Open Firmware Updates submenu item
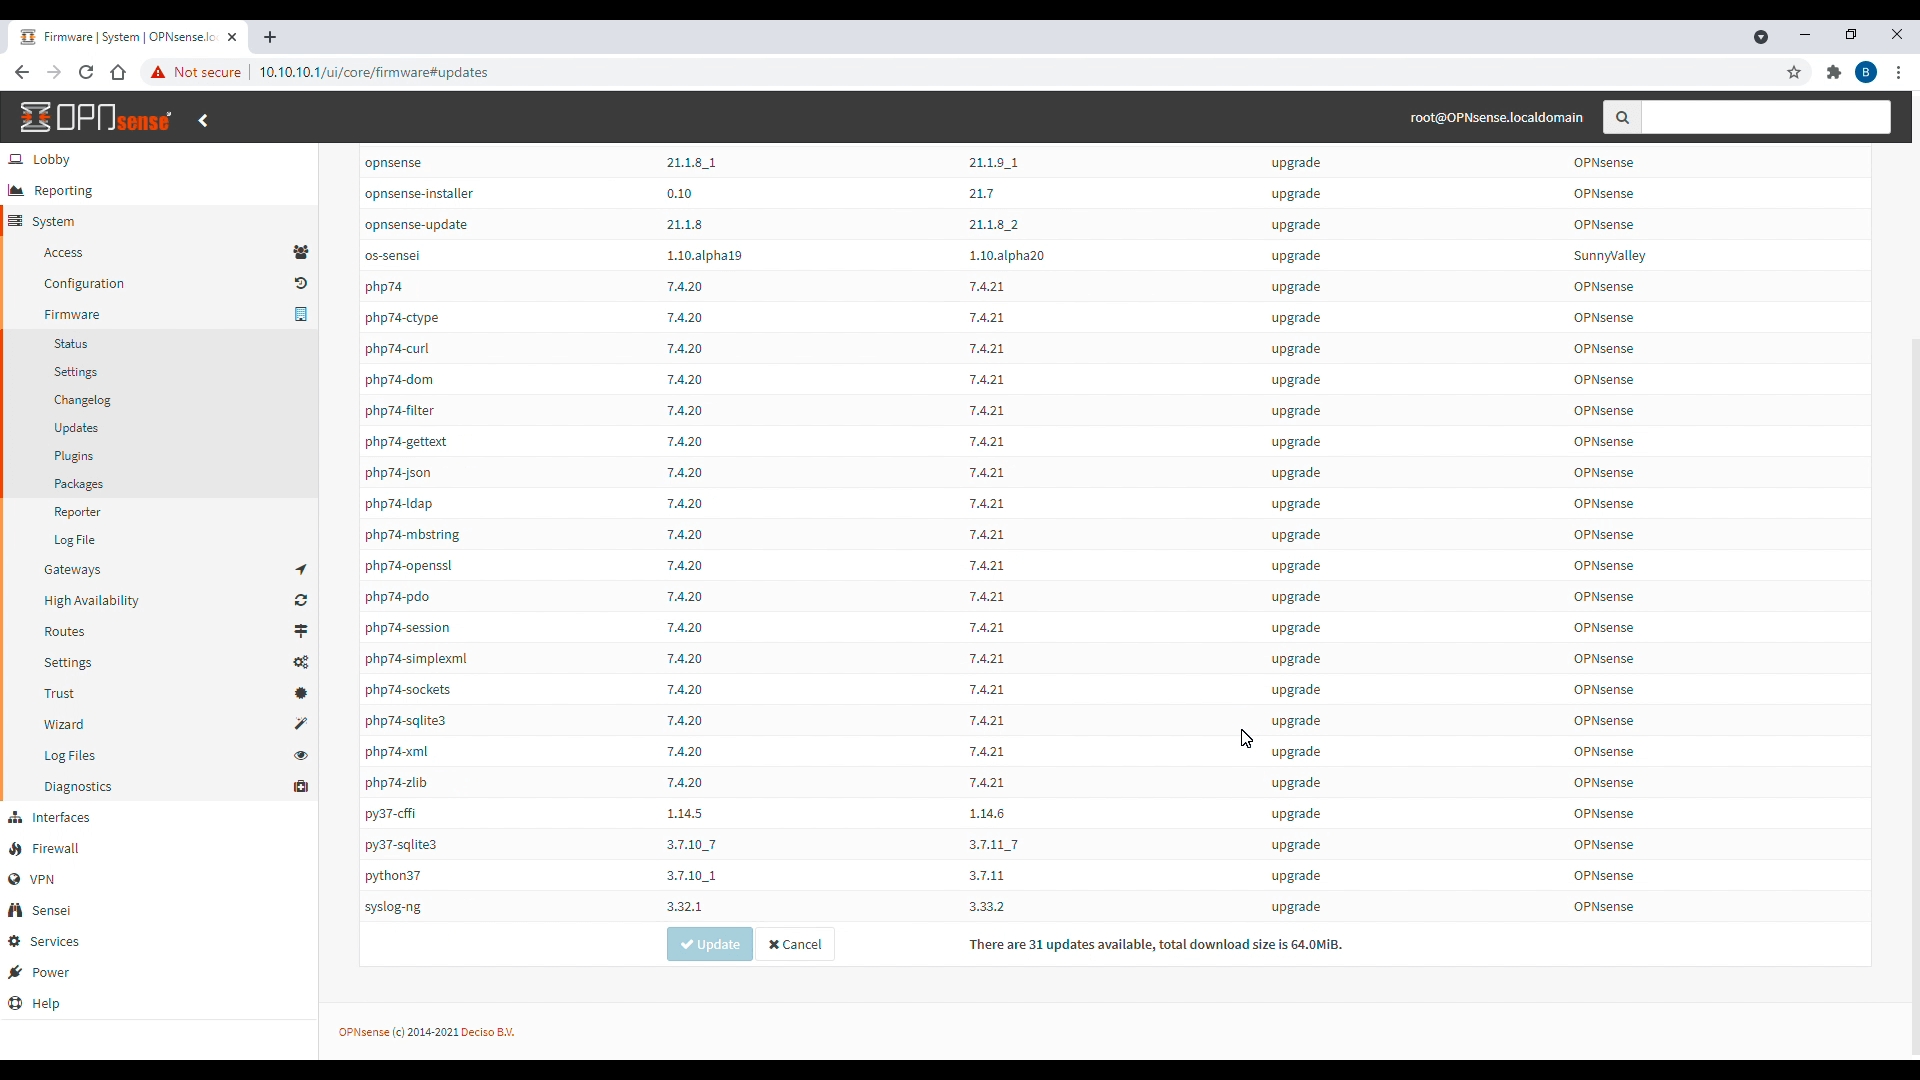1920x1080 pixels. [x=76, y=427]
